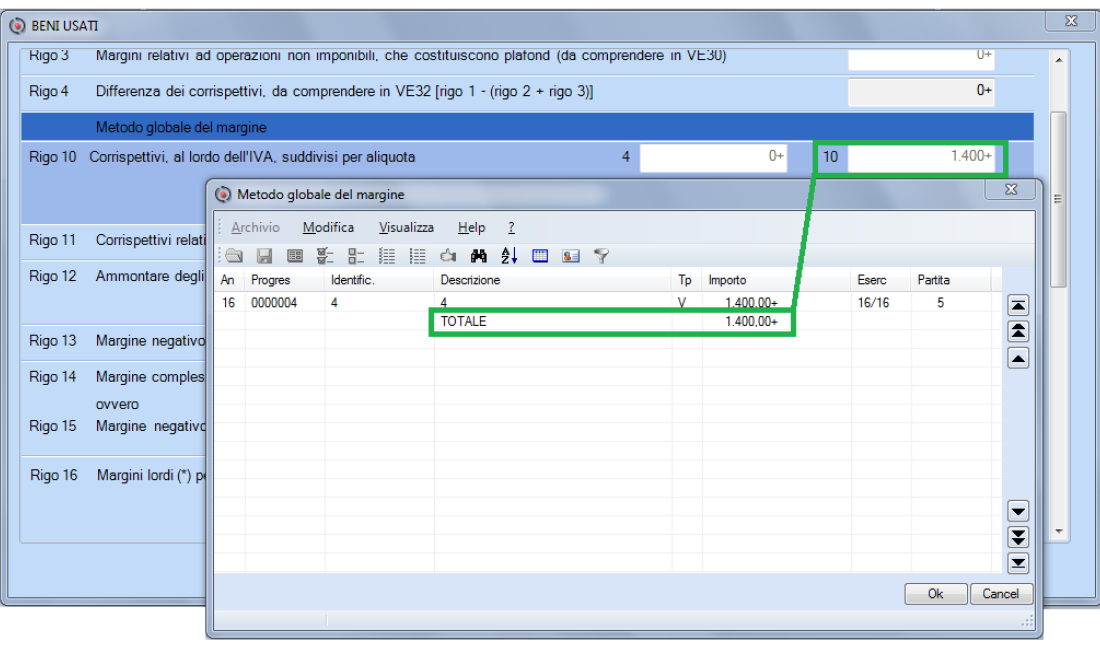Click the single down arrow navigation button
Viewport: 1100px width, 645px height.
[1018, 510]
